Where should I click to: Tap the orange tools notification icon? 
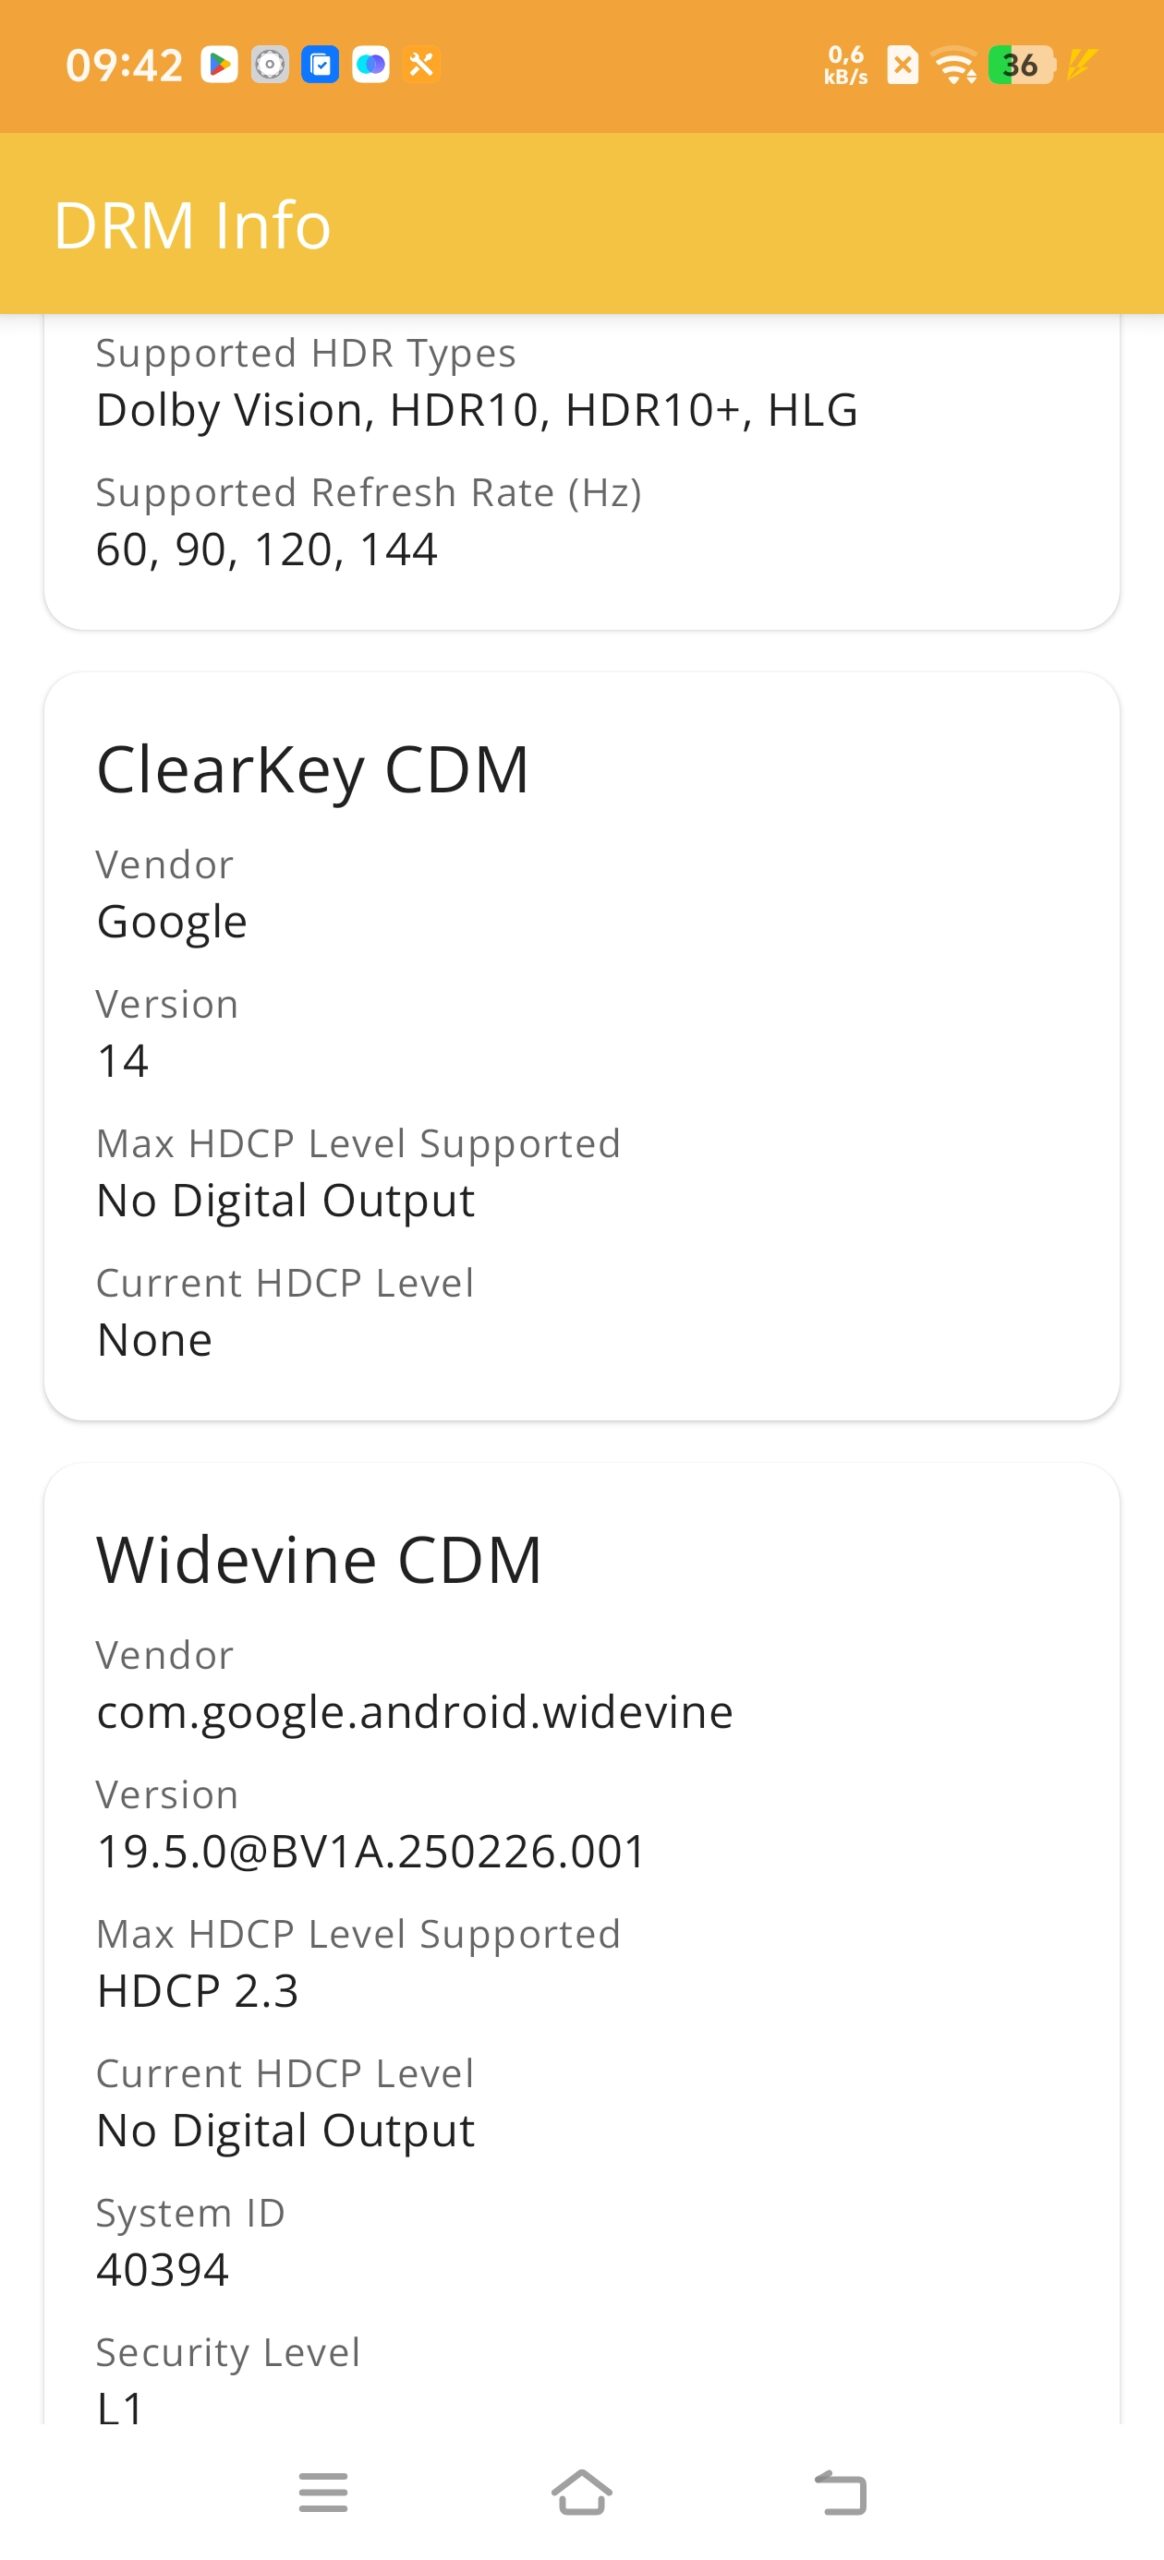(421, 66)
